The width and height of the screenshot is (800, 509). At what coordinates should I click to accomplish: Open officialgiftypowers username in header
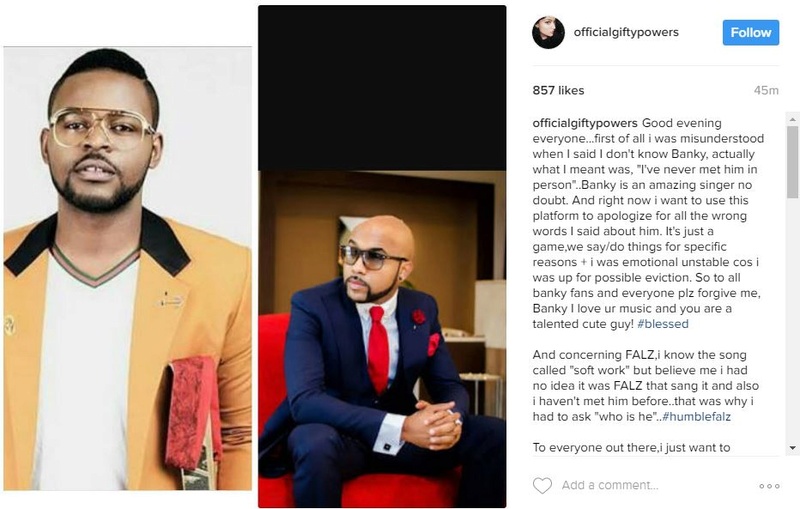point(626,32)
